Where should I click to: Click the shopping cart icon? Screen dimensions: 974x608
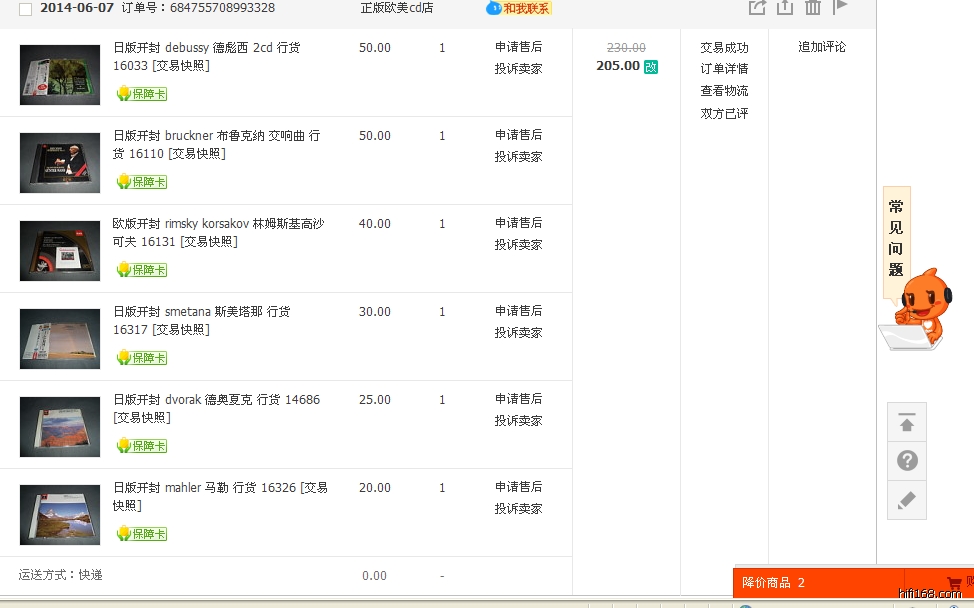click(953, 582)
